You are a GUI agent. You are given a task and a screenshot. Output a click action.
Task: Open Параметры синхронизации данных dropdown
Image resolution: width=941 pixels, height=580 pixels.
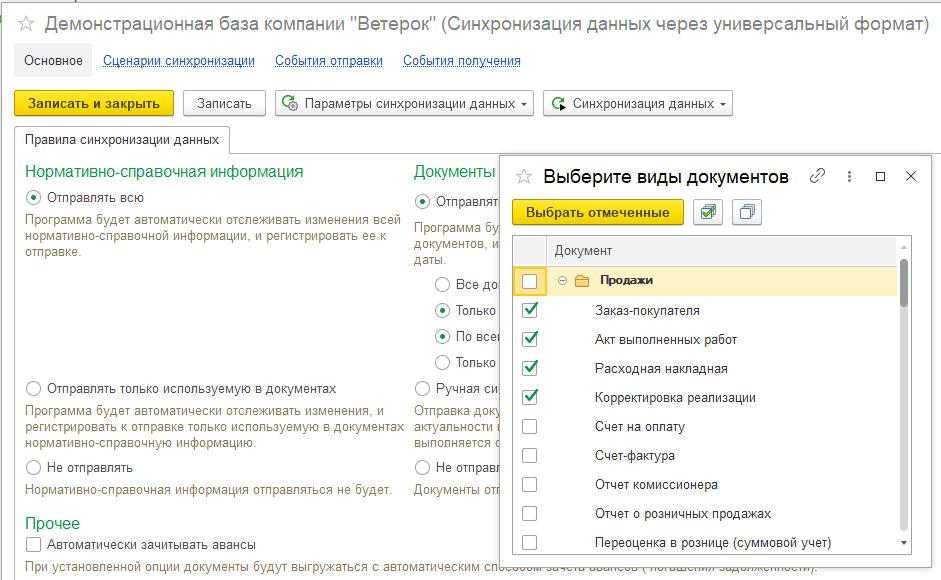[x=405, y=103]
